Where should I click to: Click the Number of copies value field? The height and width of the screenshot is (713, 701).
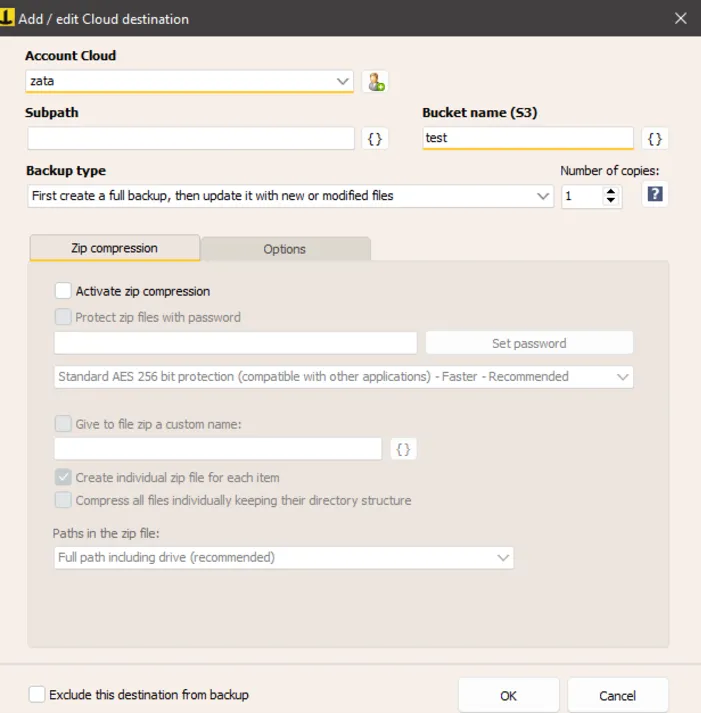point(583,196)
